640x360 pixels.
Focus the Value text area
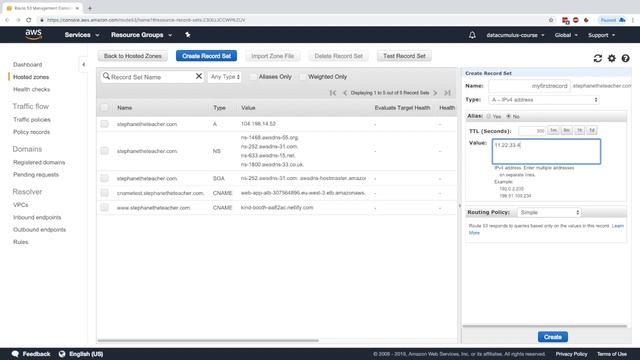tap(546, 151)
